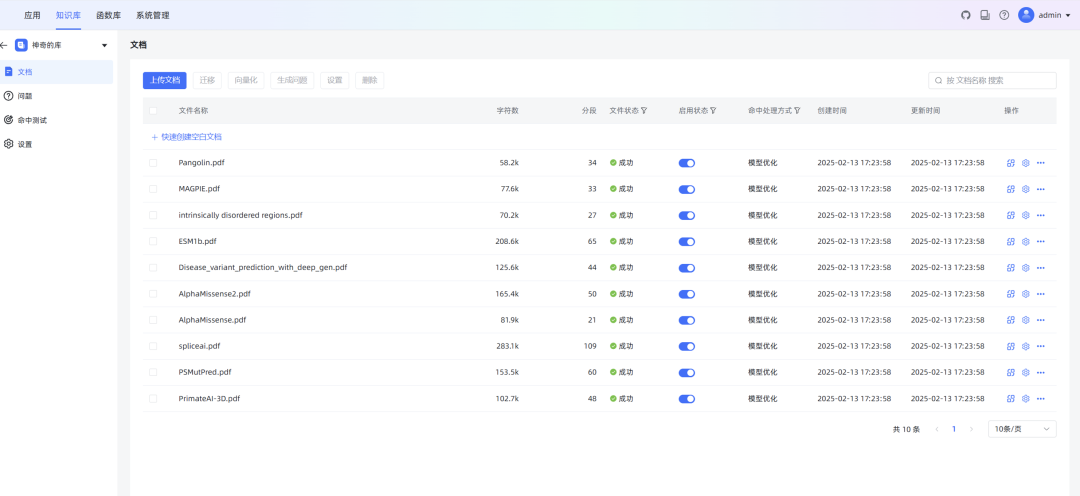
Task: Go to the 系统管理 tab
Action: 152,15
